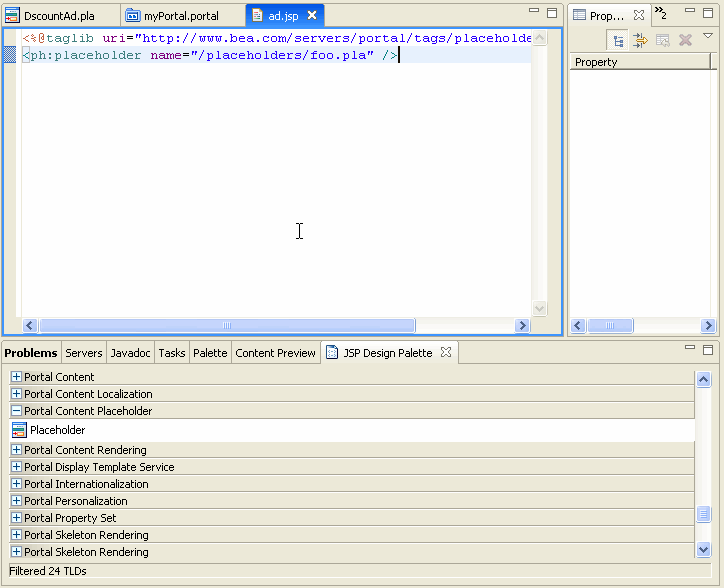Maximize the editor area
This screenshot has width=724, height=588.
click(x=552, y=13)
